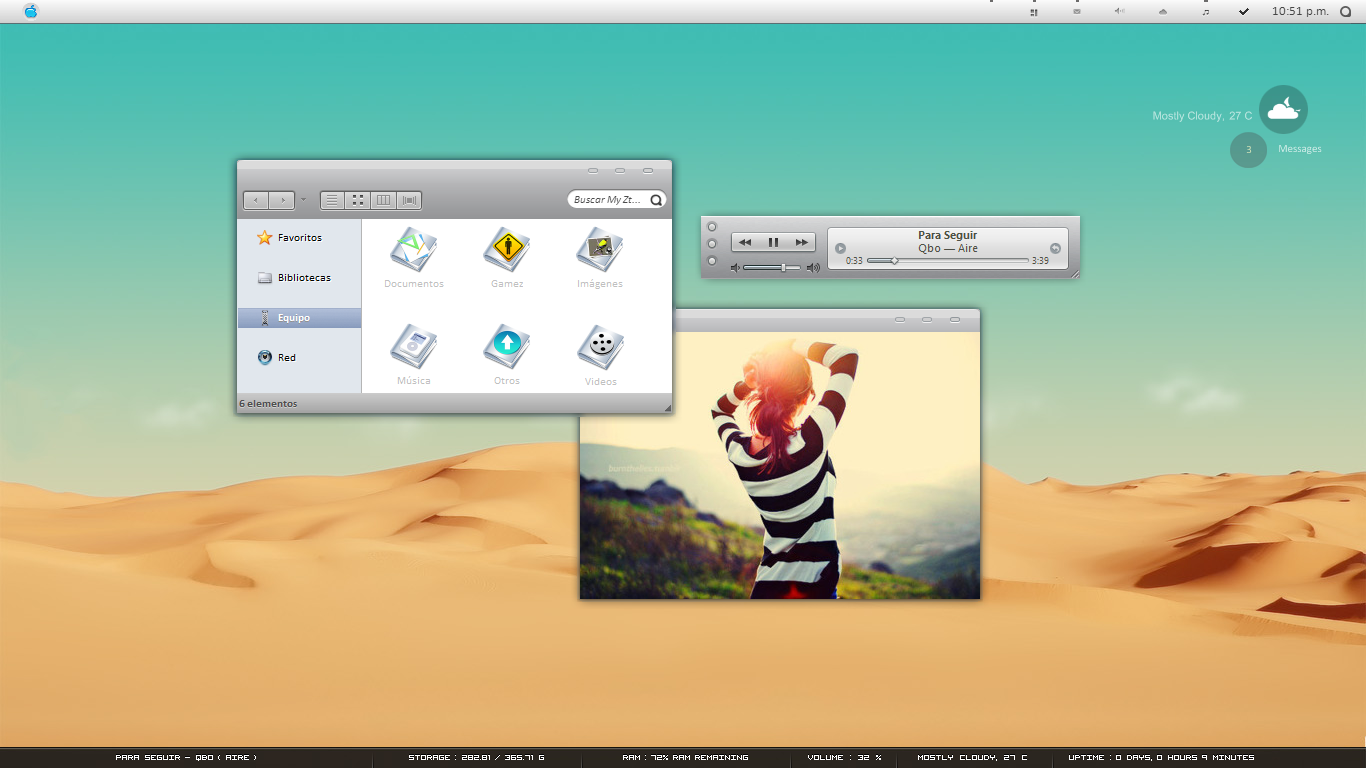Click the bottom round button on player
This screenshot has width=1366, height=768.
click(x=712, y=261)
